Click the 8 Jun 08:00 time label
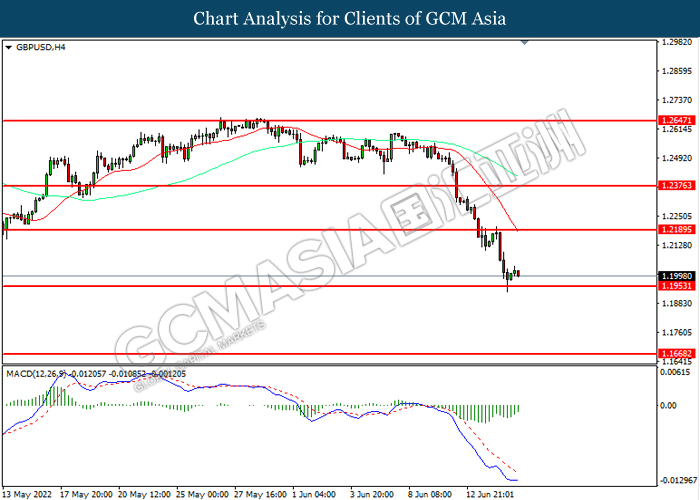Viewport: 700px width, 500px height. tap(430, 495)
